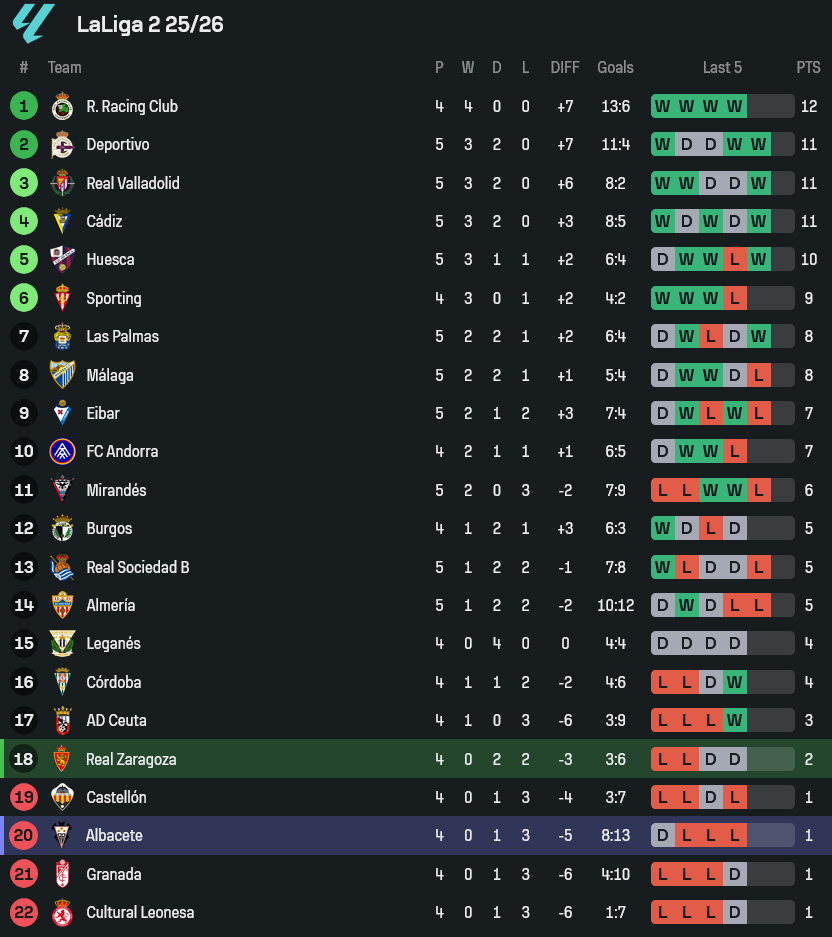Image resolution: width=832 pixels, height=937 pixels.
Task: Sort table by PTS column header
Action: click(808, 68)
